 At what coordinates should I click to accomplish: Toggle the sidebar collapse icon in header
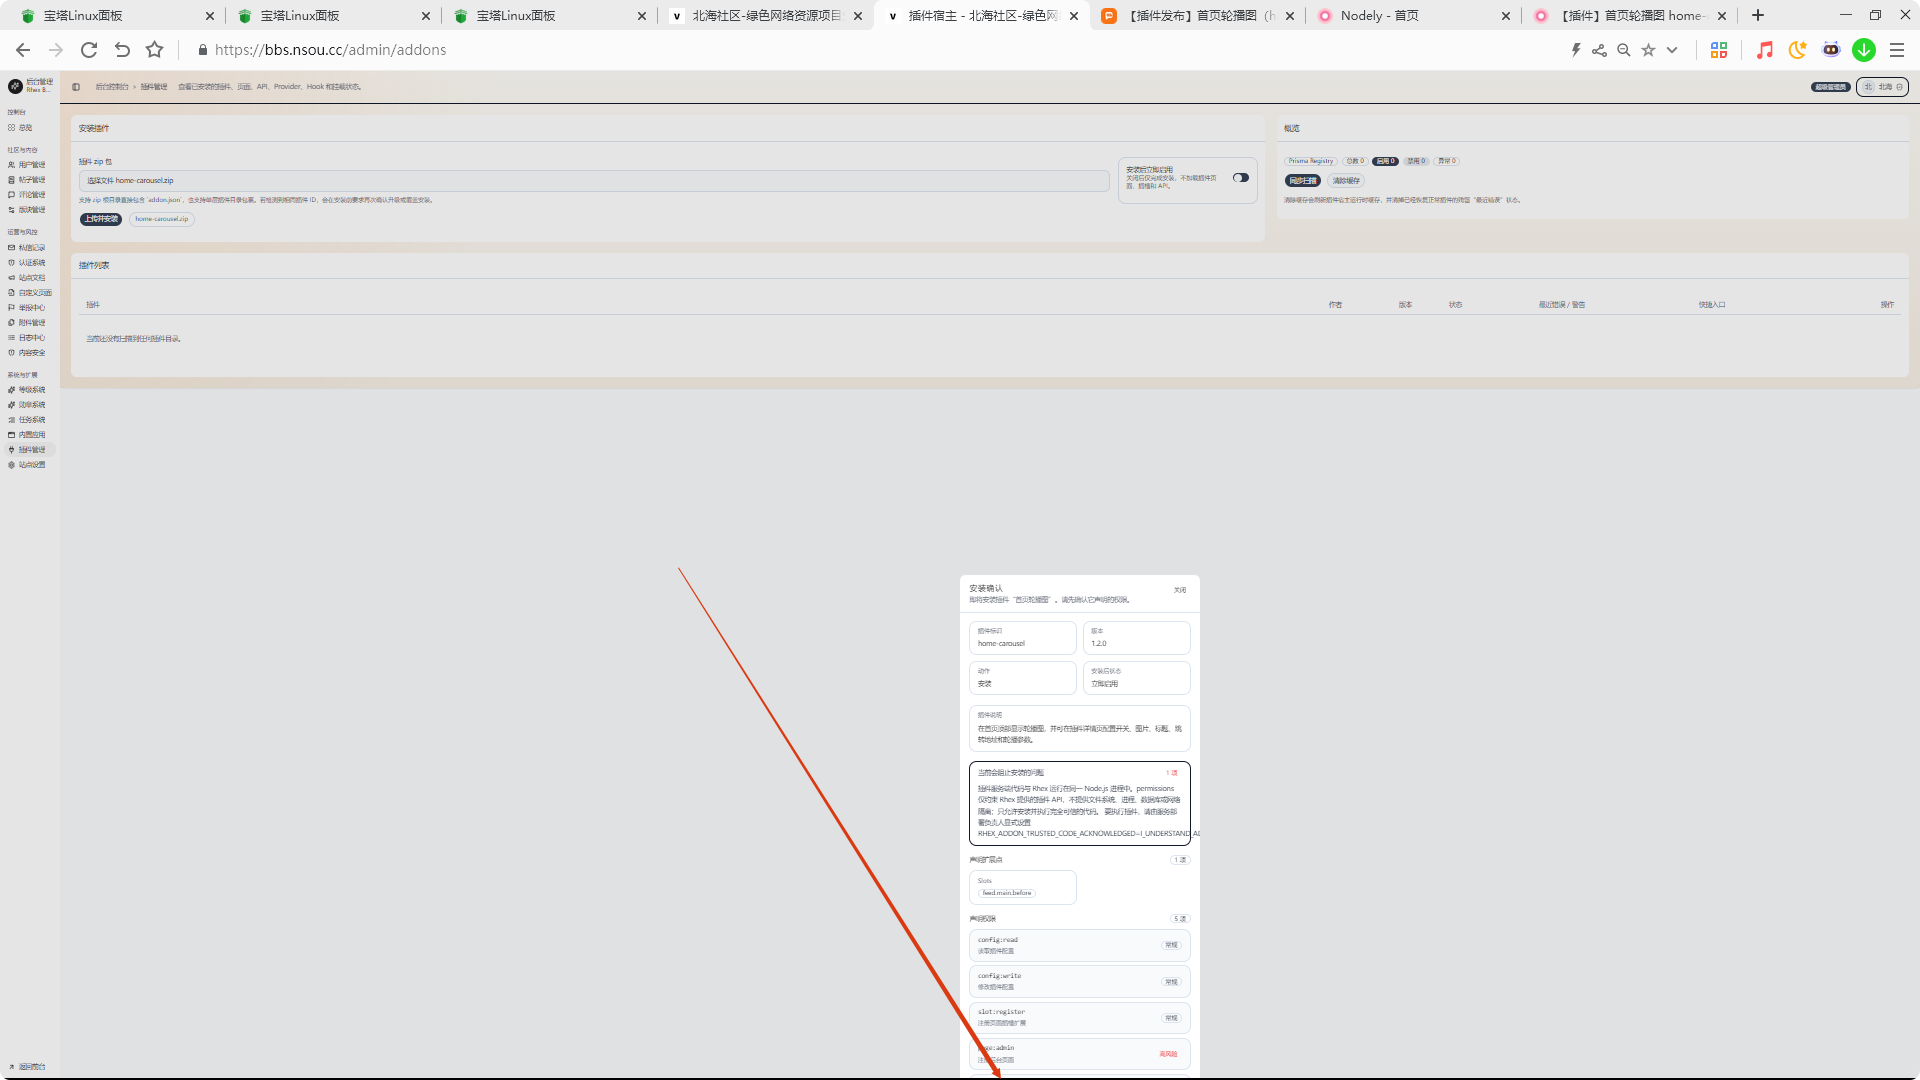(76, 87)
